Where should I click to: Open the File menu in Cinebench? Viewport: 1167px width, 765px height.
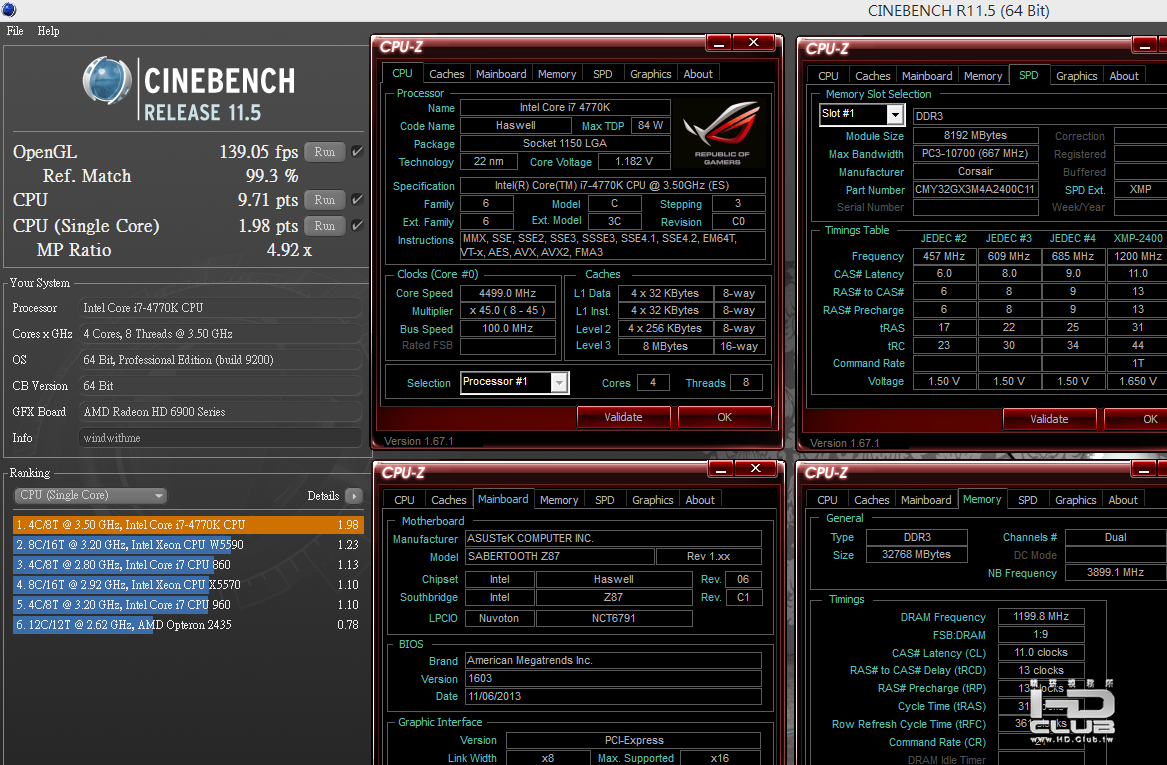[x=15, y=31]
